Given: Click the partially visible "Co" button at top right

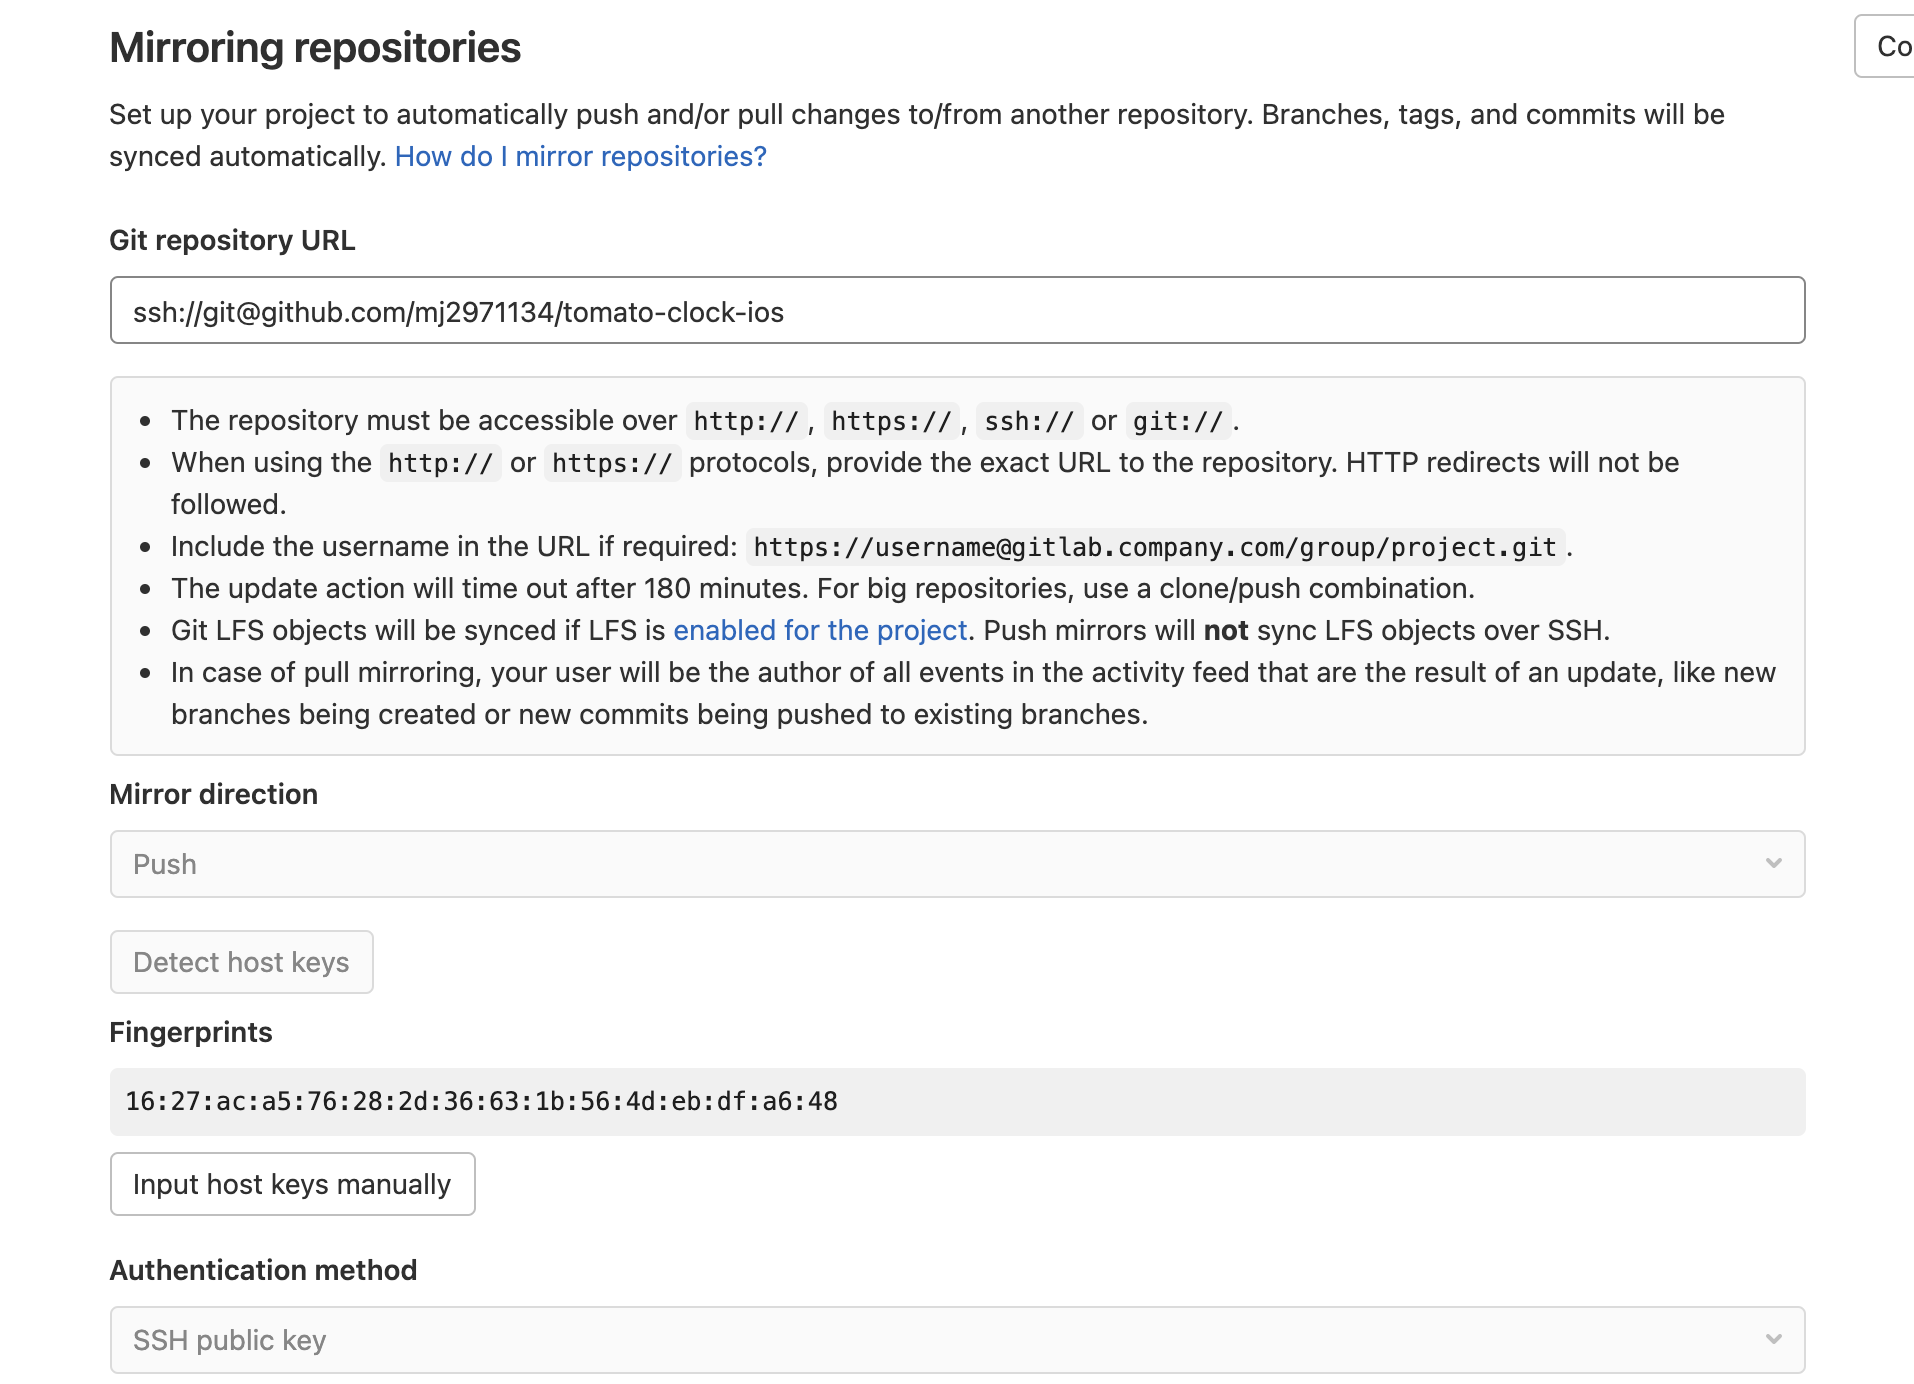Looking at the screenshot, I should [1887, 47].
